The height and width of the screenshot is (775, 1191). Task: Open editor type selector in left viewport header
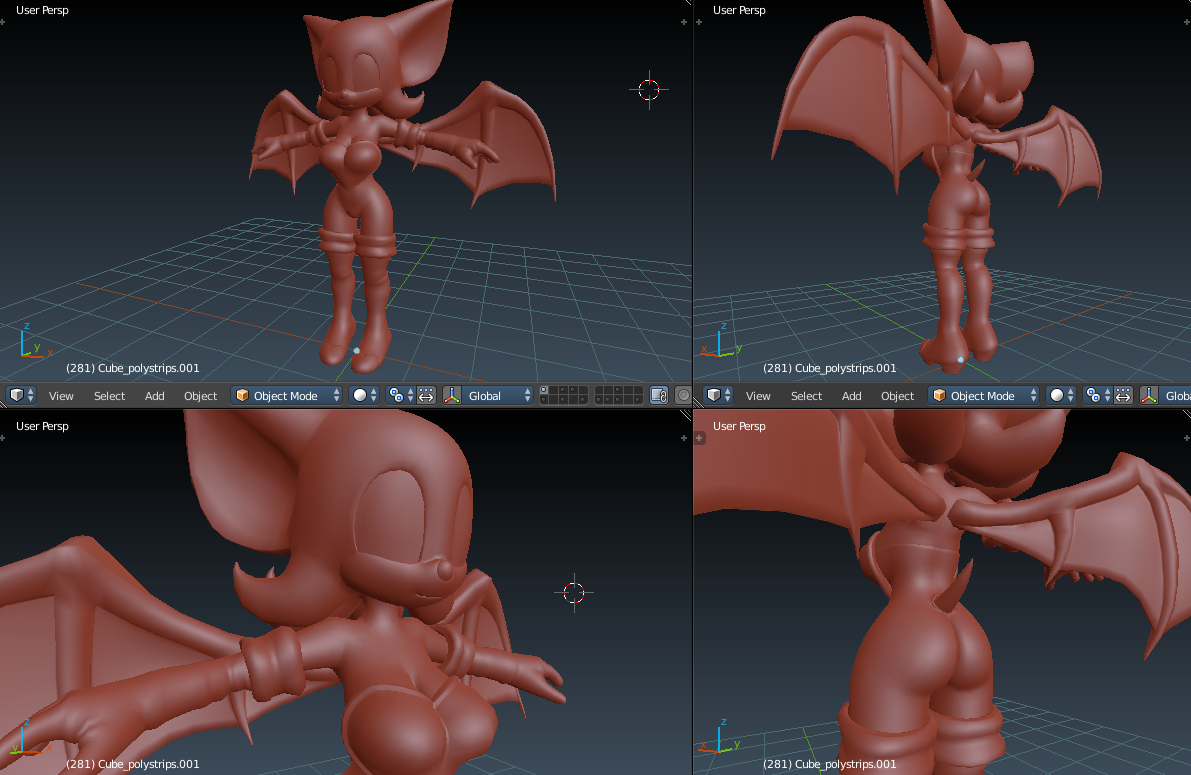tap(21, 395)
